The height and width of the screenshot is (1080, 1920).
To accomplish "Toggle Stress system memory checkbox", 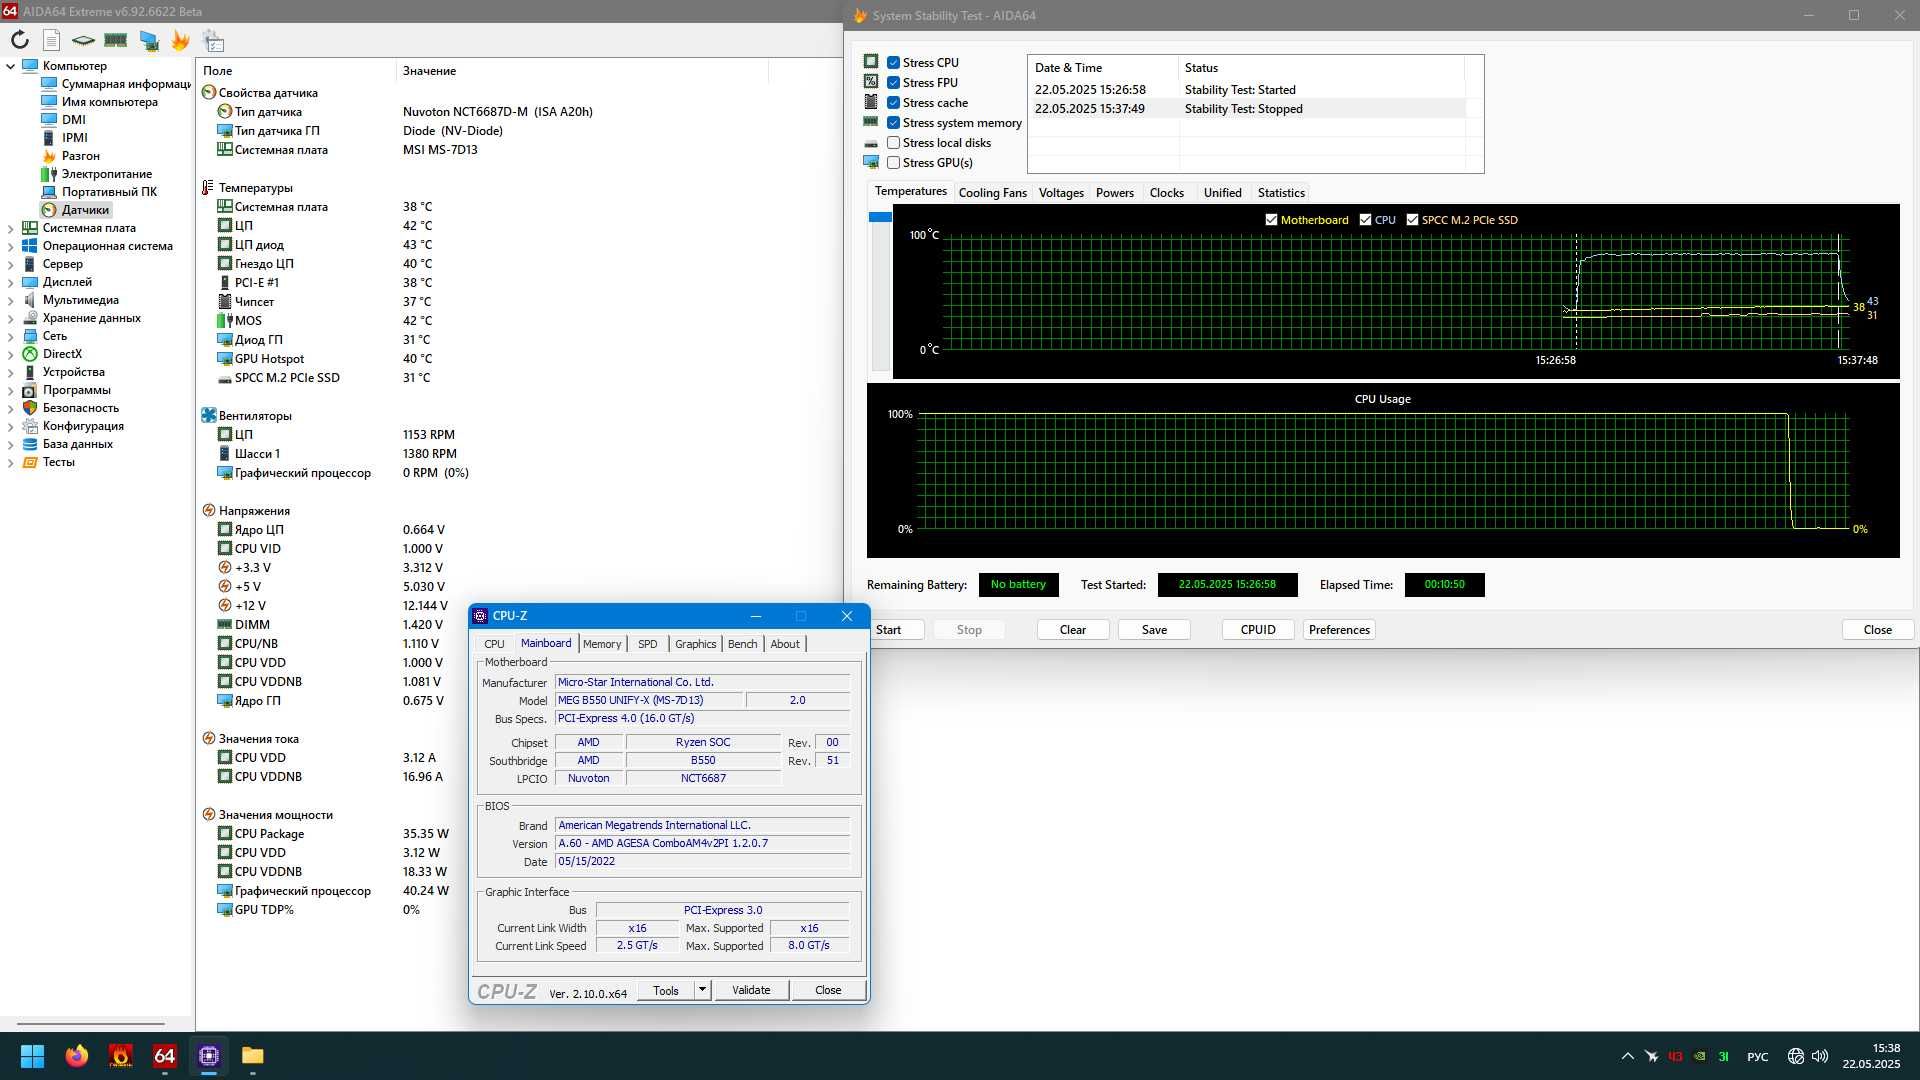I will 893,123.
